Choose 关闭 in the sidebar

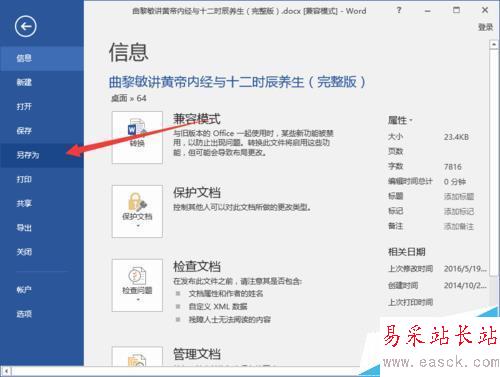pos(42,252)
